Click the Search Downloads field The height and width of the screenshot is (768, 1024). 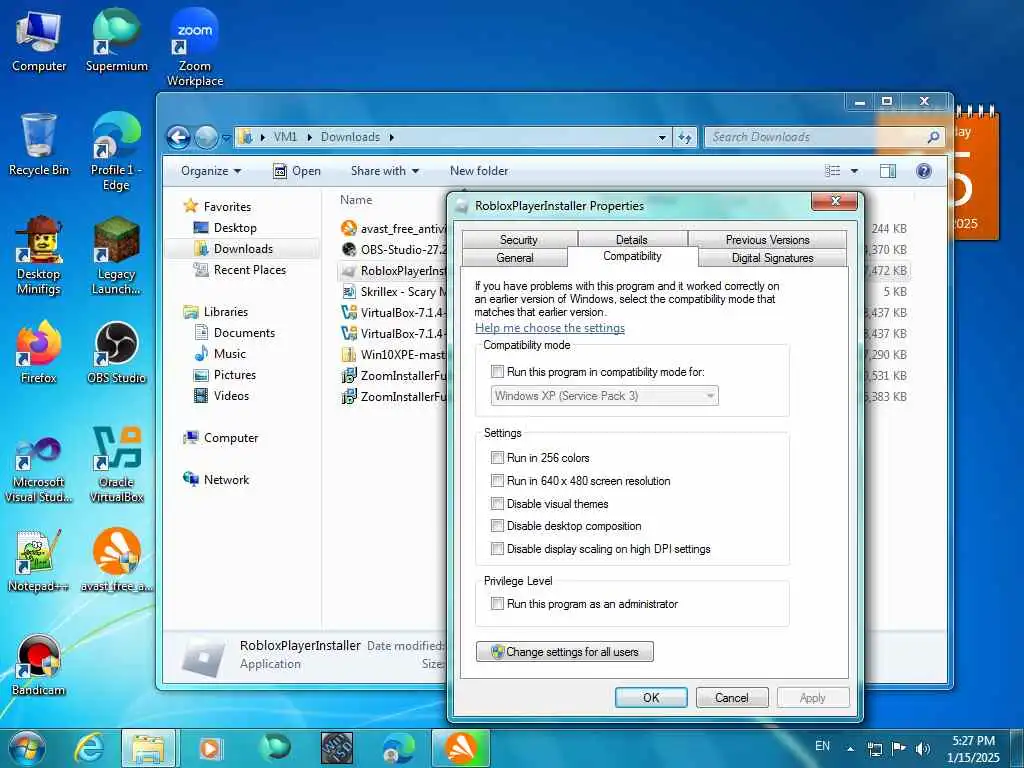coord(824,137)
